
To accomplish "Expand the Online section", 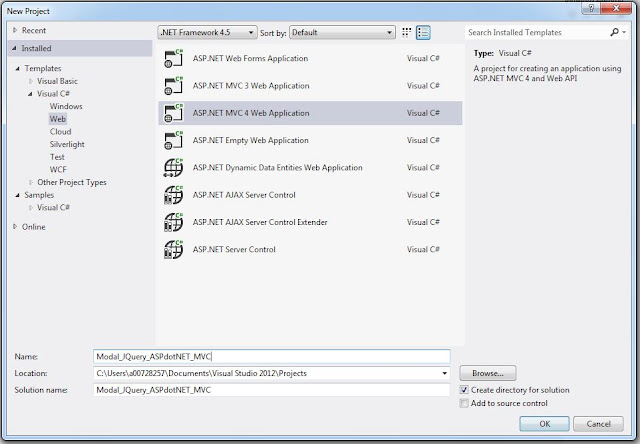I will (x=15, y=226).
